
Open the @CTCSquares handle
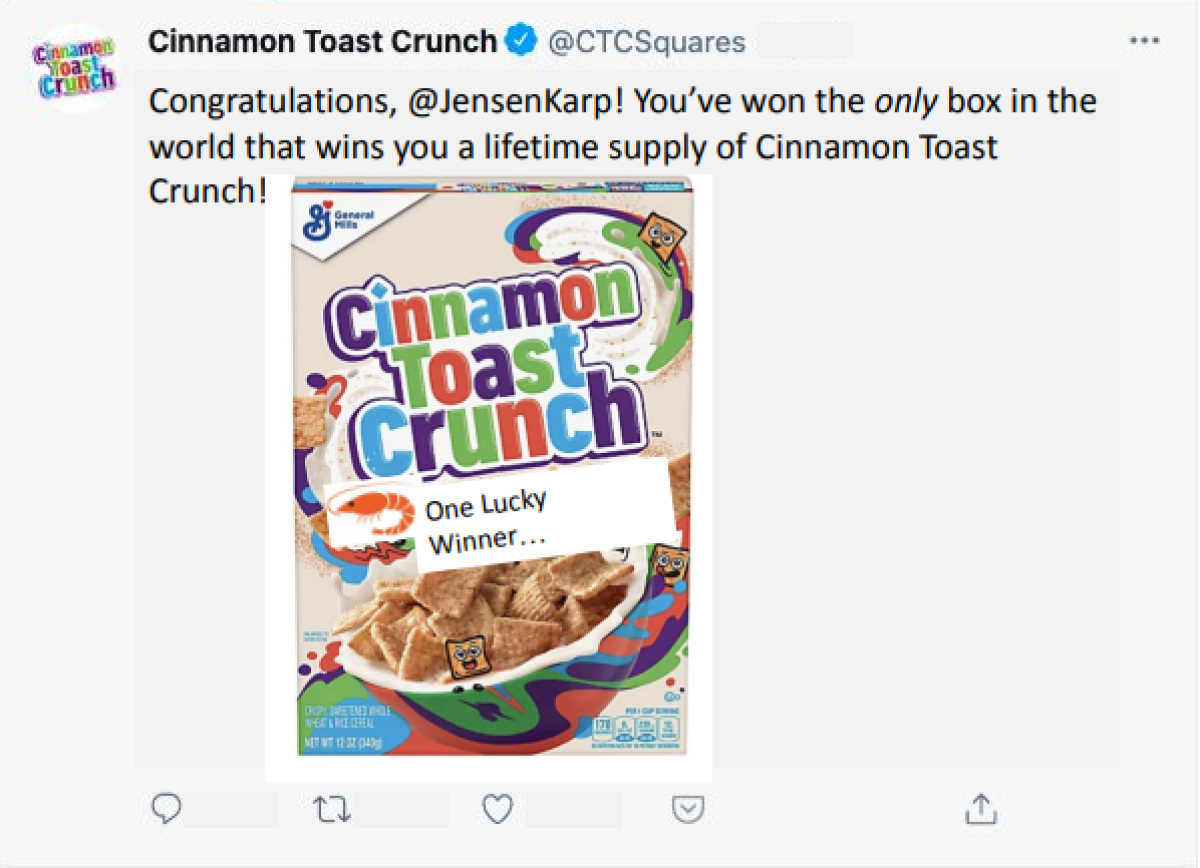tap(645, 42)
